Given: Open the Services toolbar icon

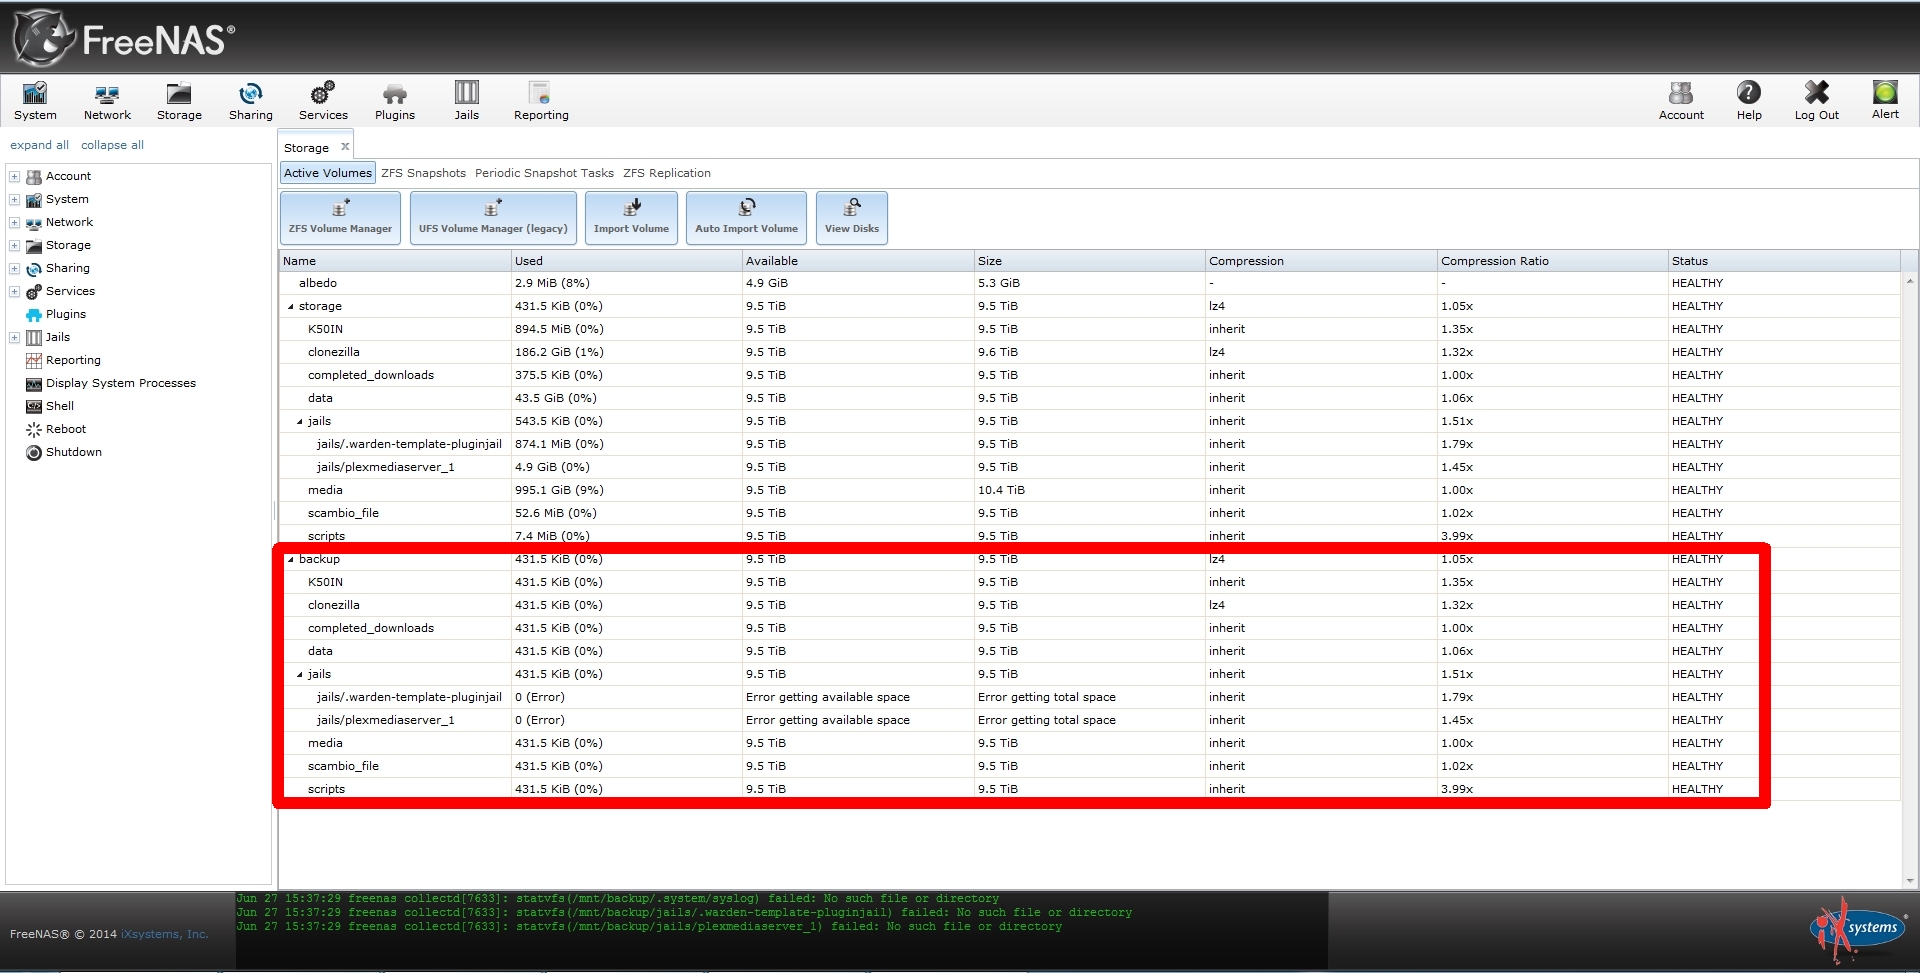Looking at the screenshot, I should [x=323, y=101].
